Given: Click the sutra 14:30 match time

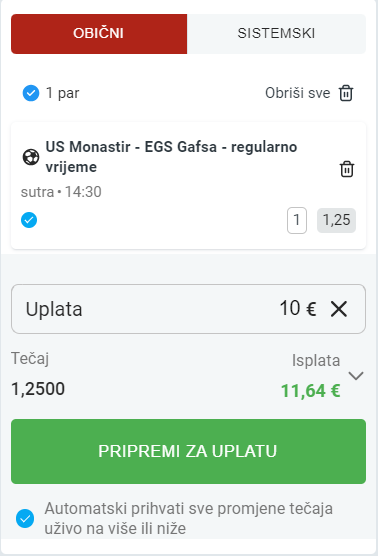Looking at the screenshot, I should coord(61,192).
